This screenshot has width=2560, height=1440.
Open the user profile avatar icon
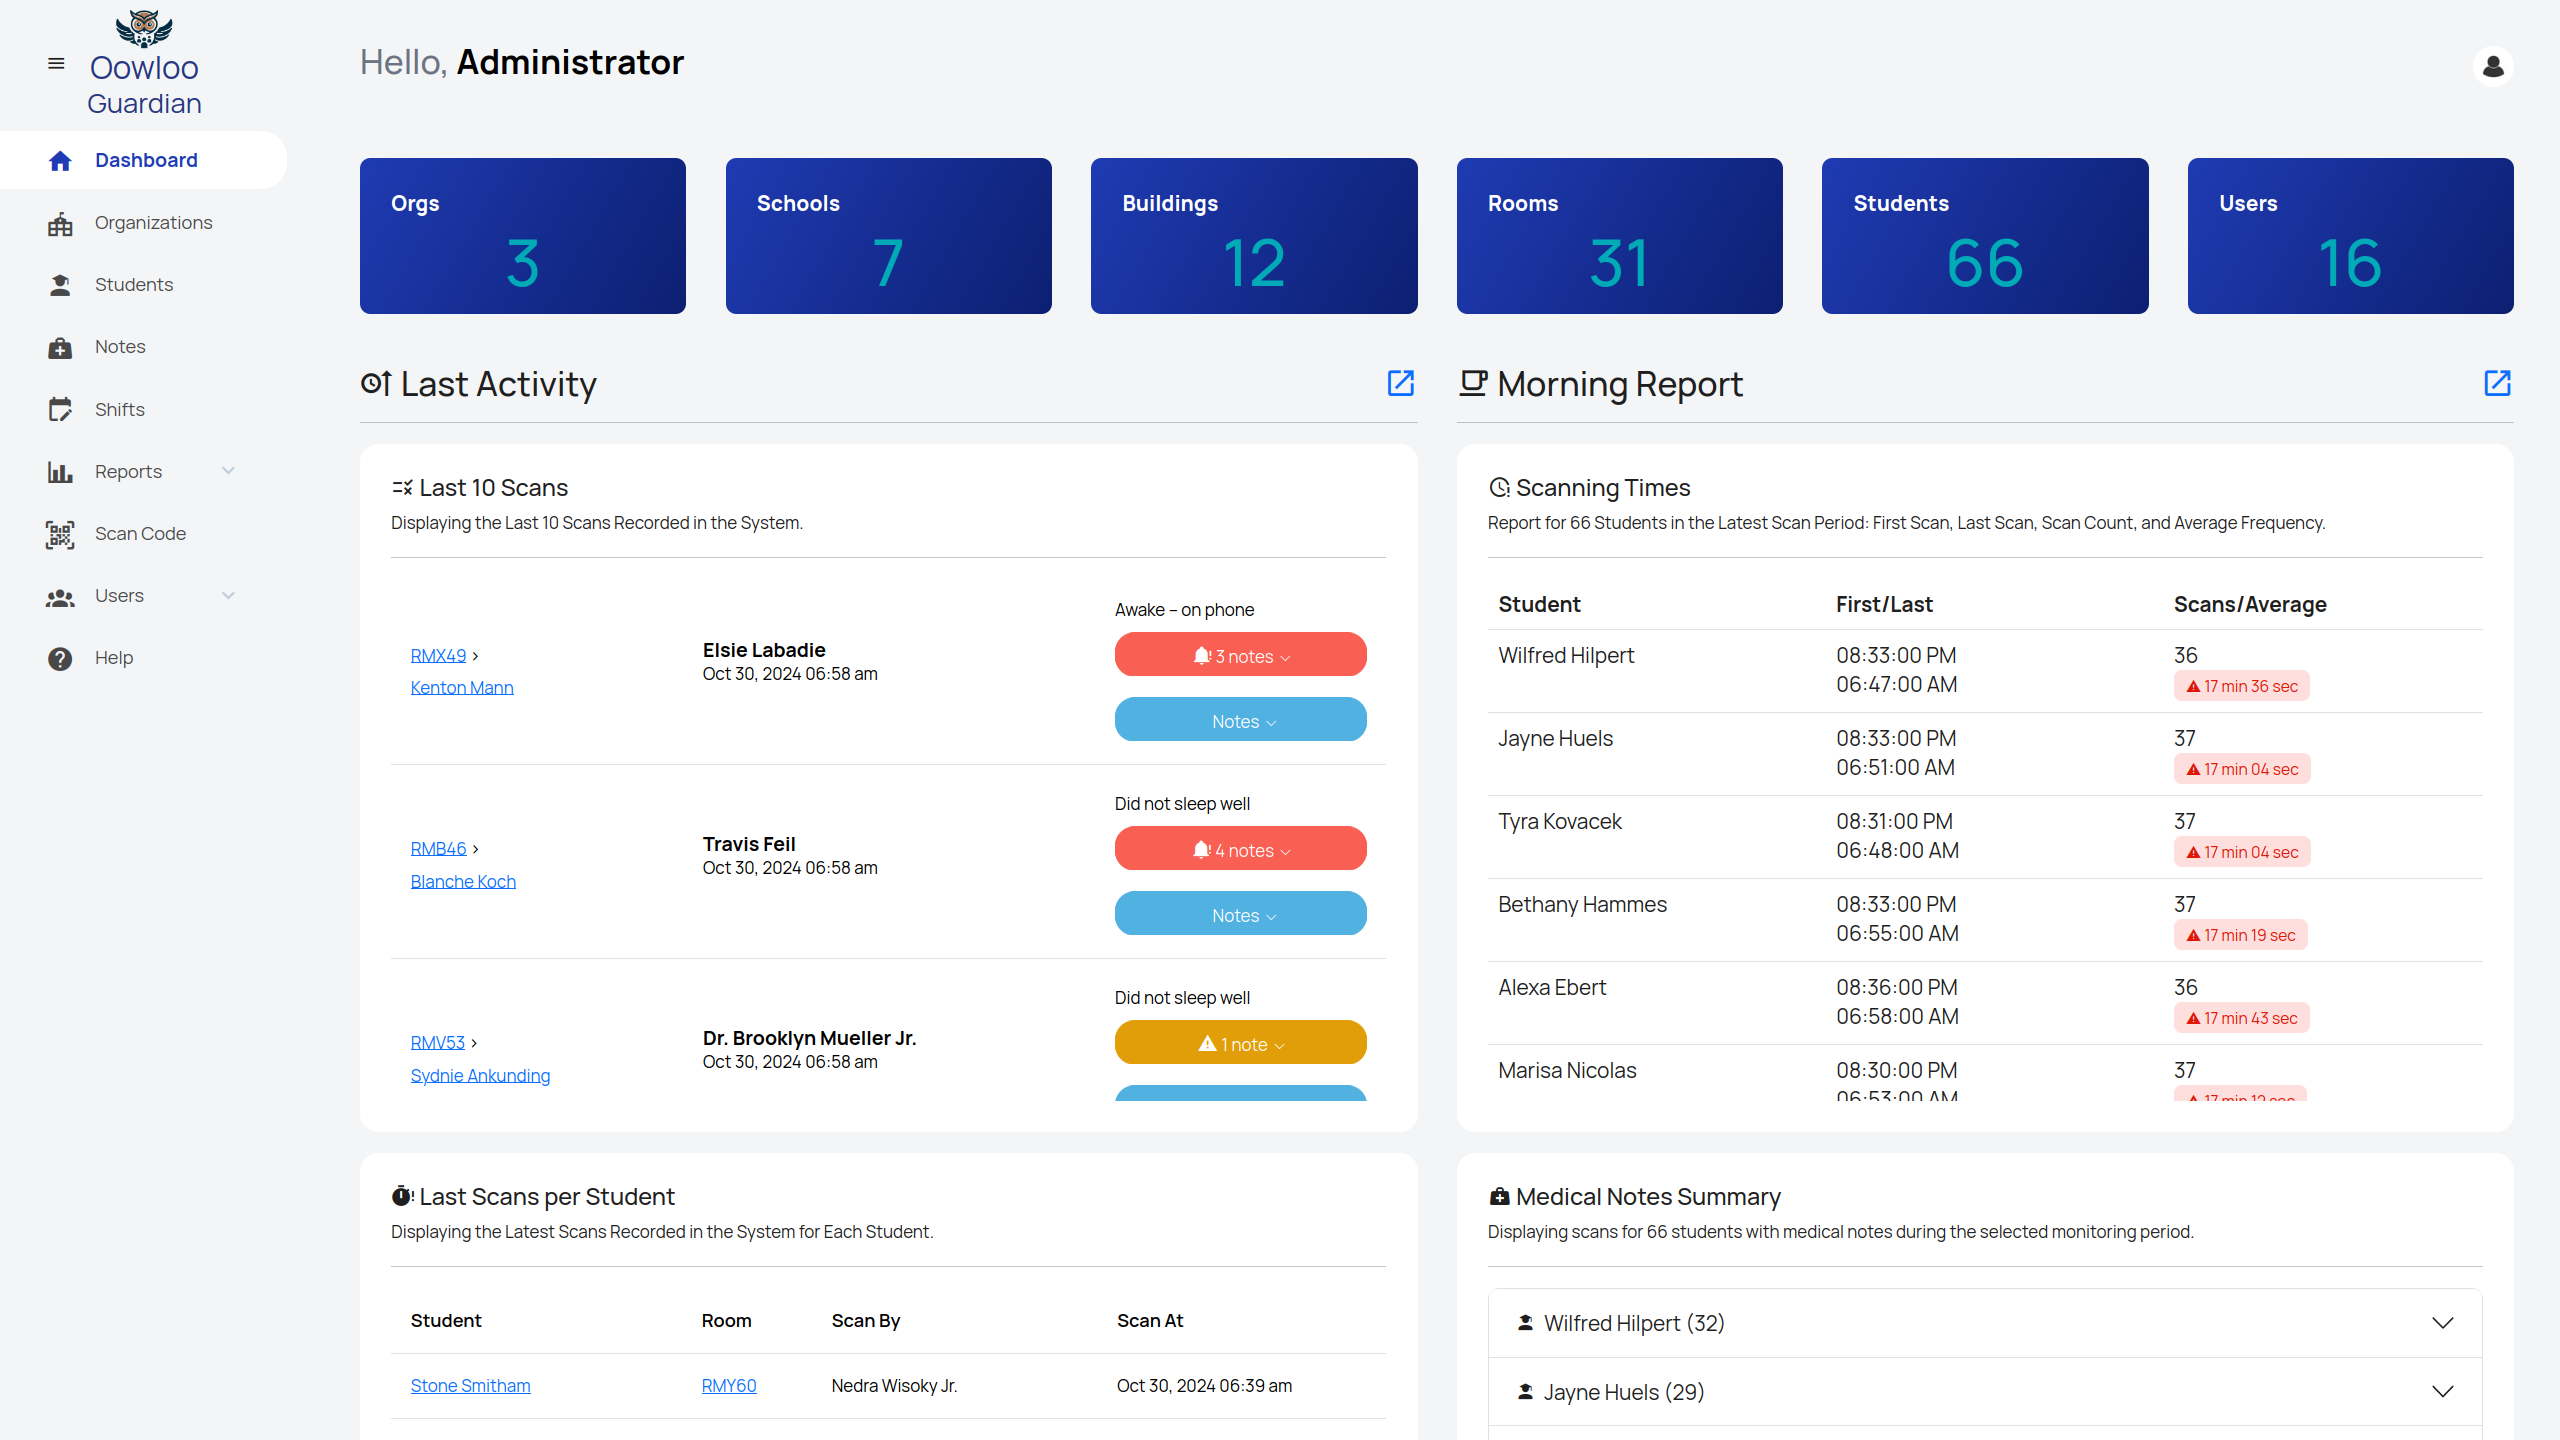(2493, 67)
